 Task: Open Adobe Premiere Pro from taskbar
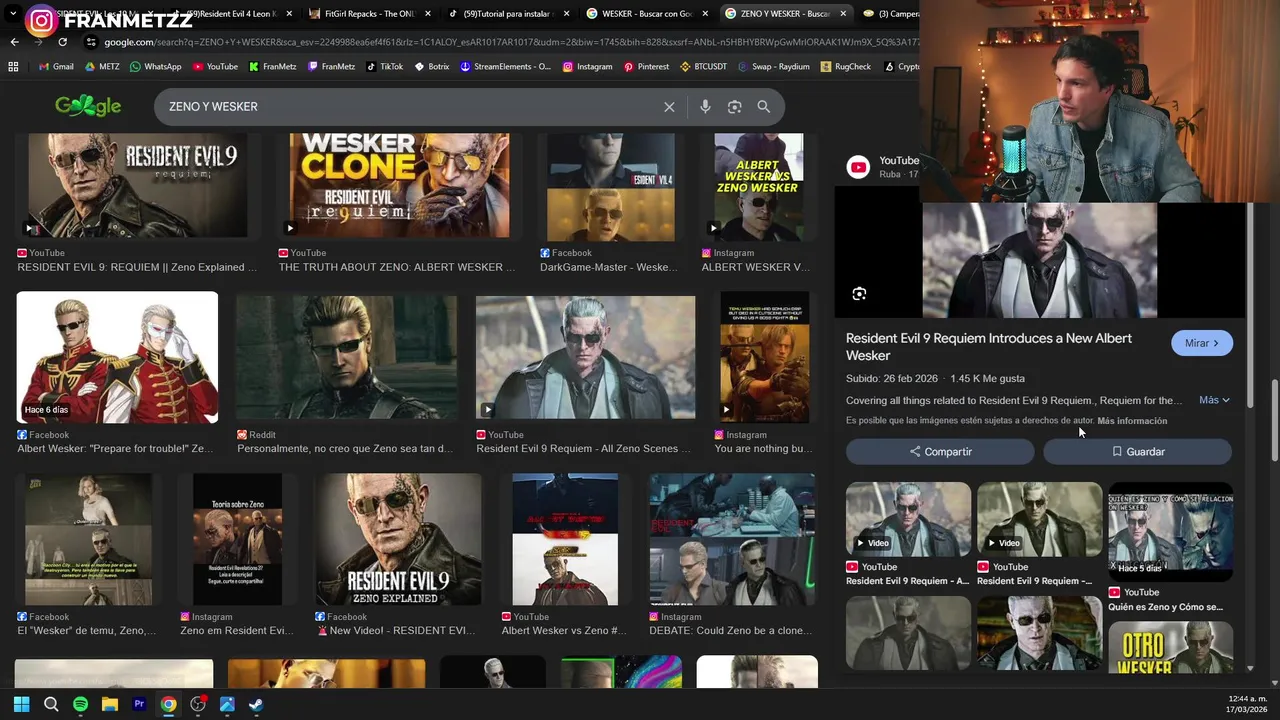pos(139,704)
